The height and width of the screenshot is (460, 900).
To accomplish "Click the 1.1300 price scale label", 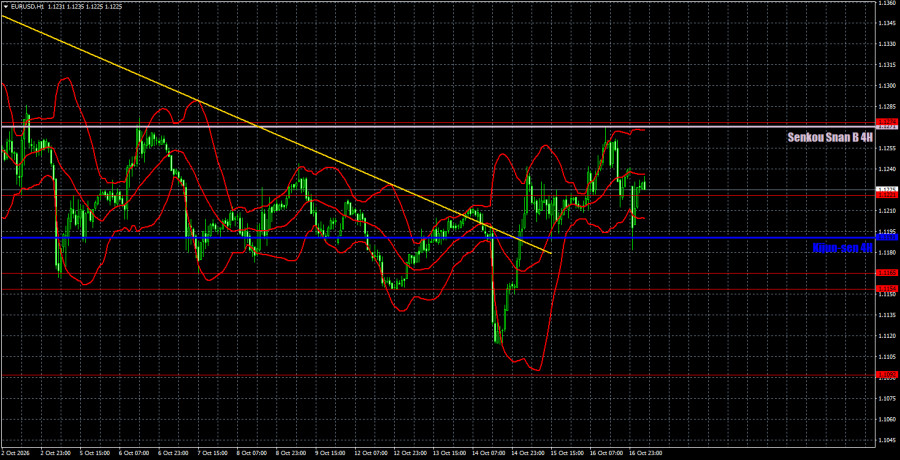I will point(886,86).
